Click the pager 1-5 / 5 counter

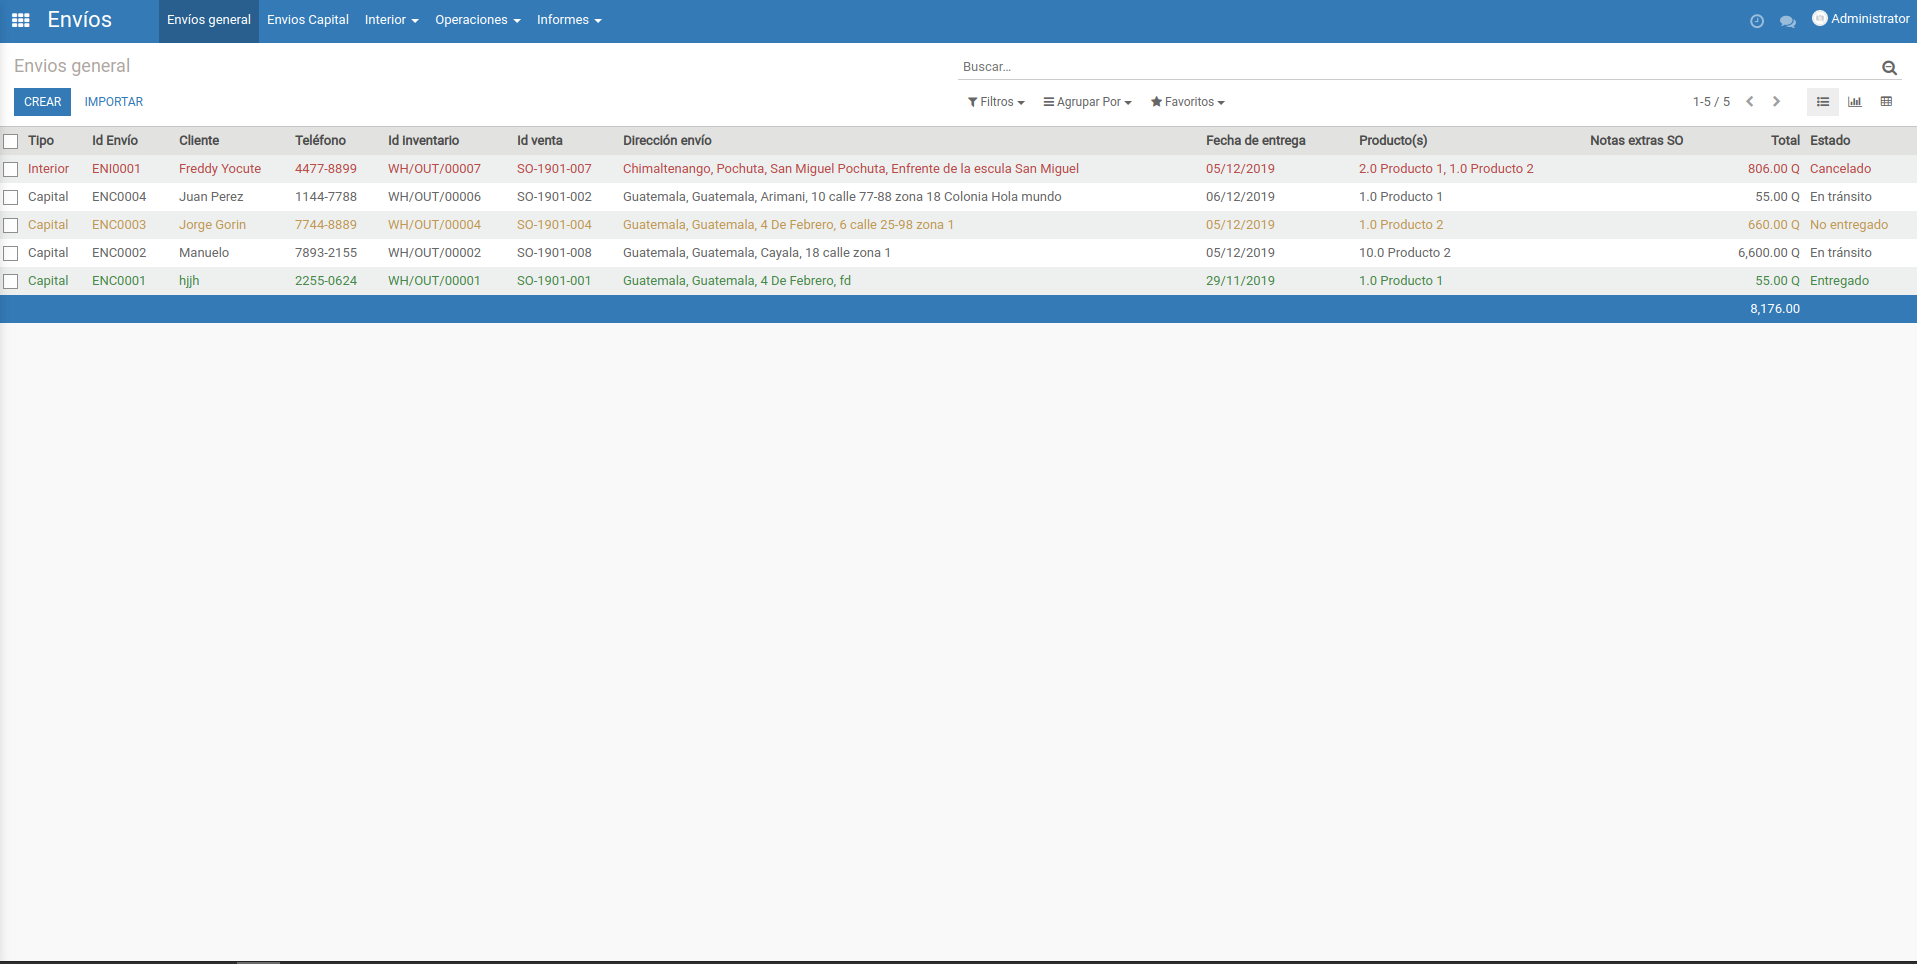pyautogui.click(x=1711, y=102)
